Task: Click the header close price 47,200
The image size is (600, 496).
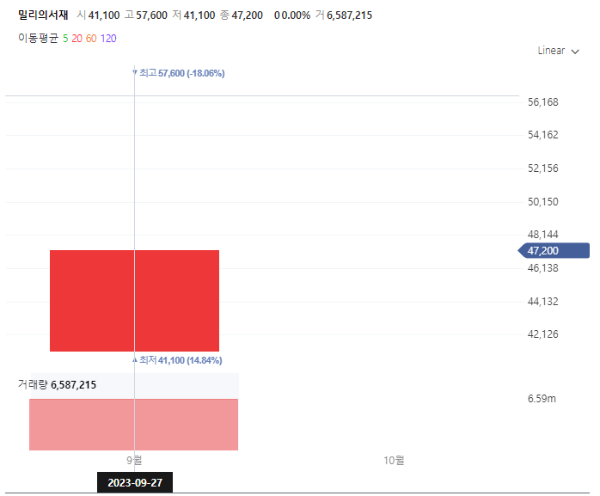Action: tap(247, 15)
